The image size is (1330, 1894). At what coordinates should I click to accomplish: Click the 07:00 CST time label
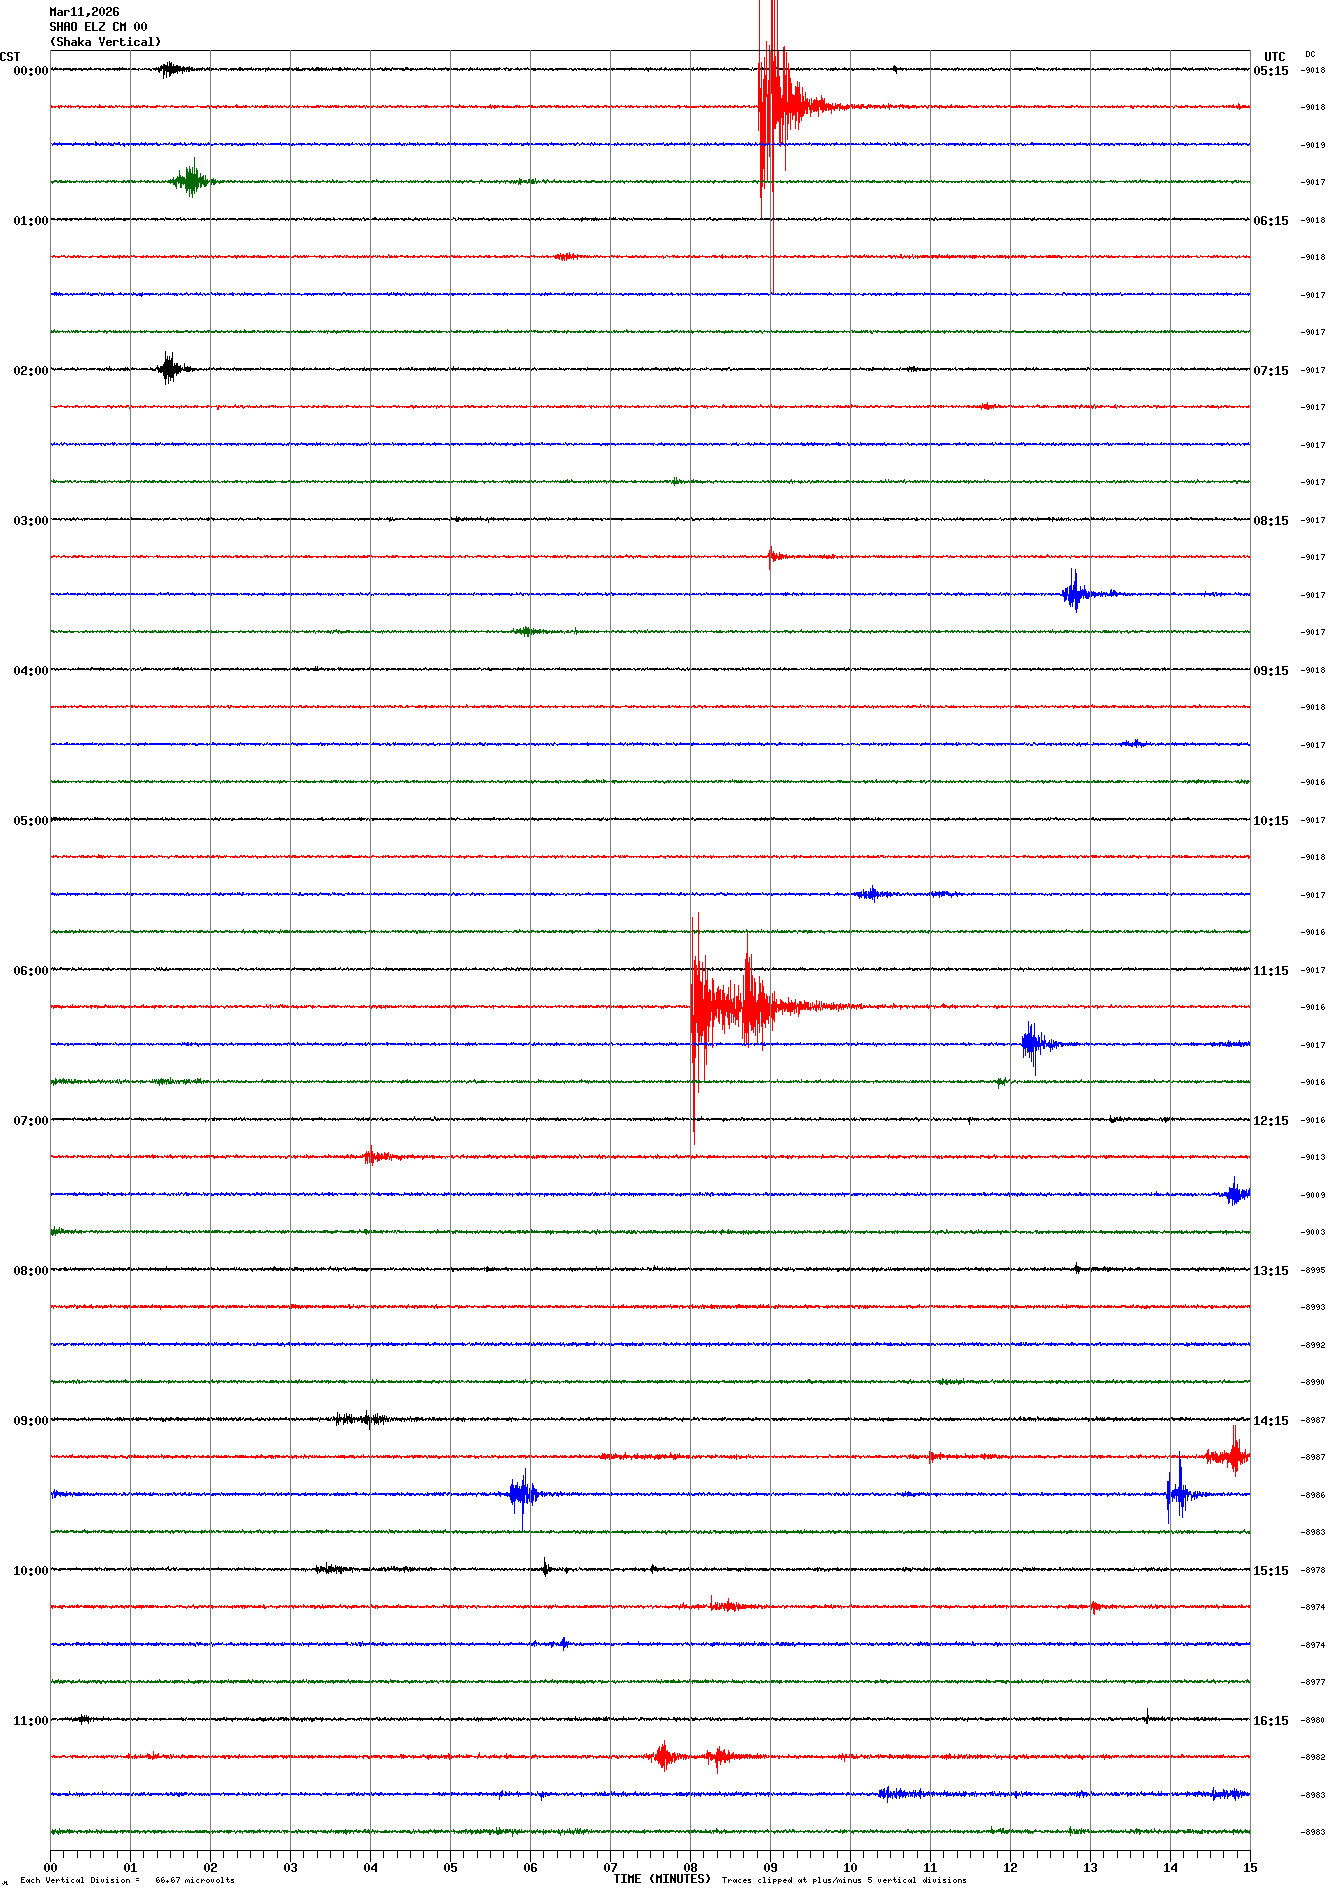tap(30, 1121)
